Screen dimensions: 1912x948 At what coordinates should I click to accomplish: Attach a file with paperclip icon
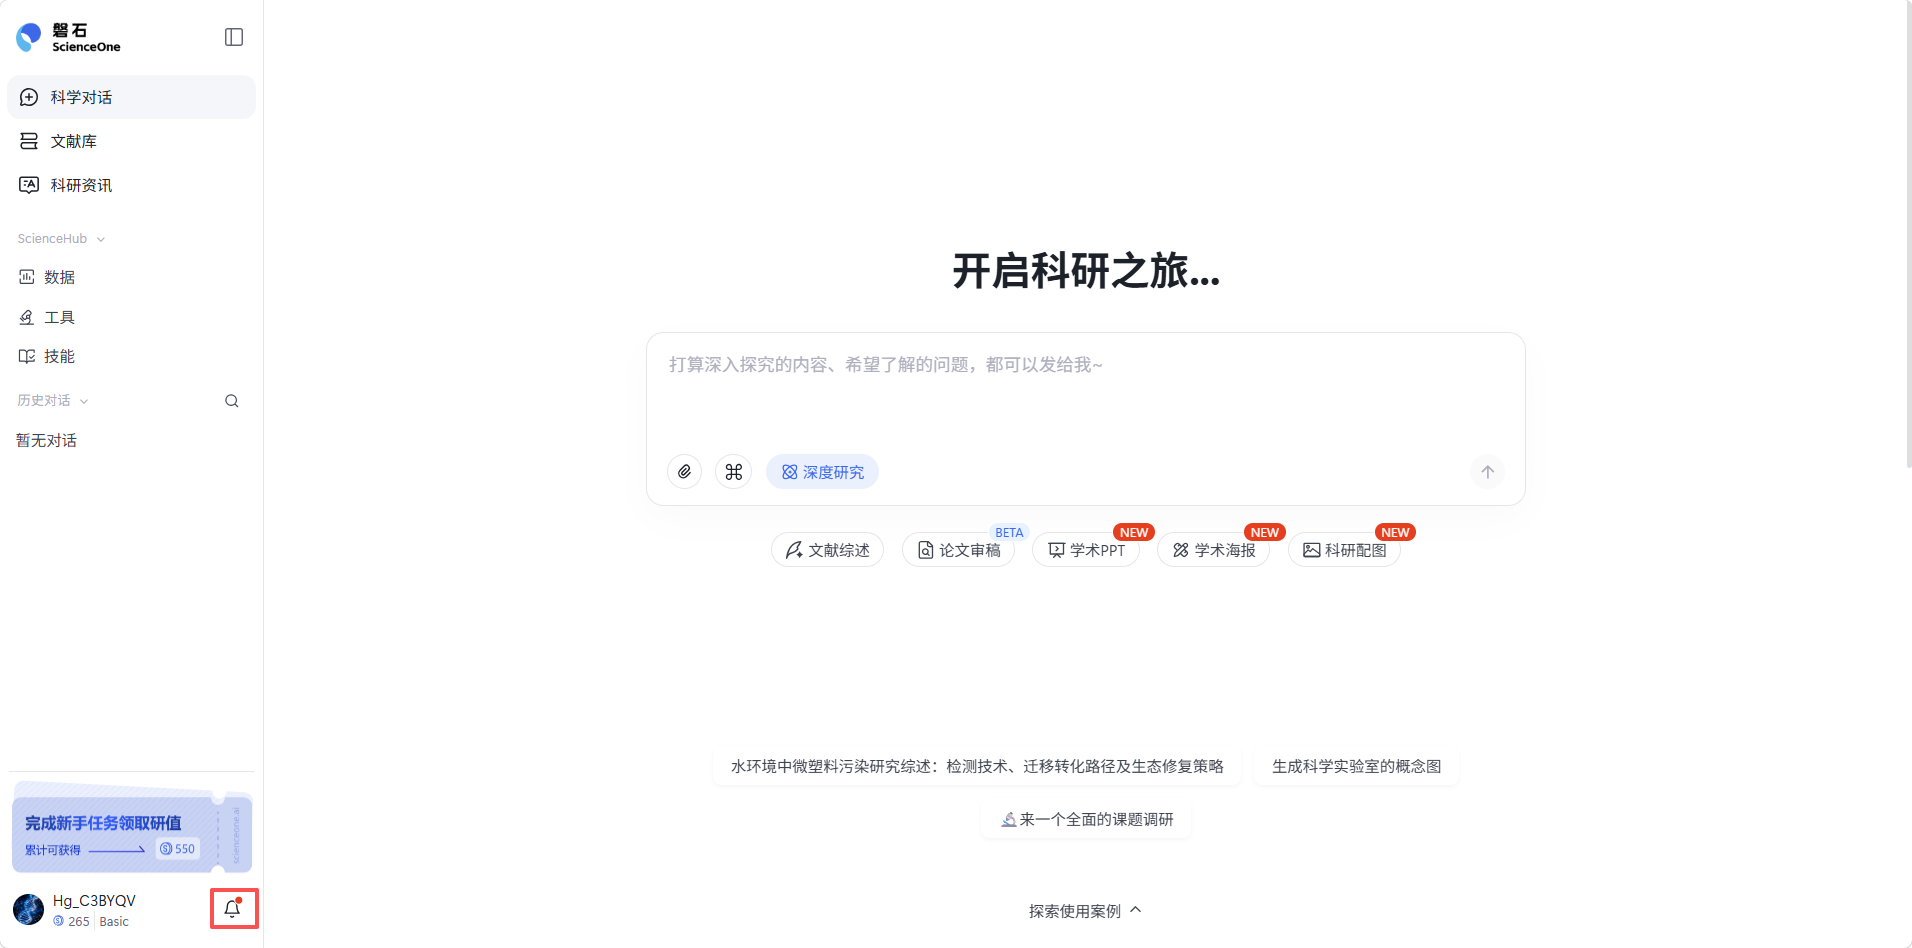click(684, 472)
